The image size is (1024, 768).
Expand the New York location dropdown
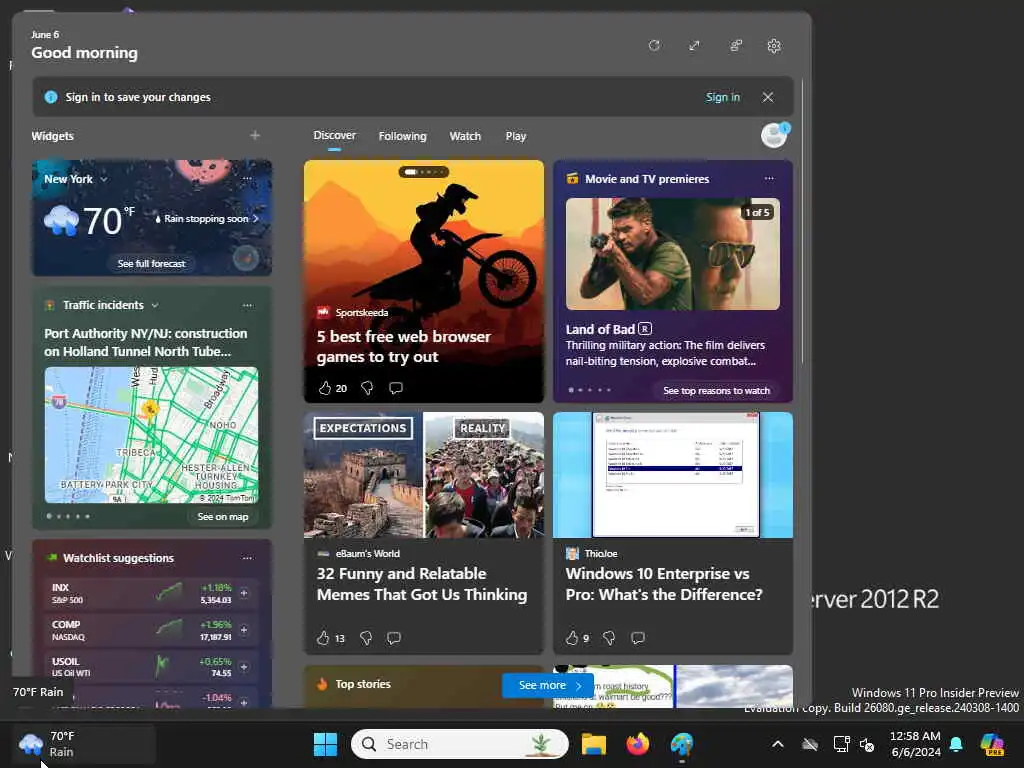click(x=104, y=179)
